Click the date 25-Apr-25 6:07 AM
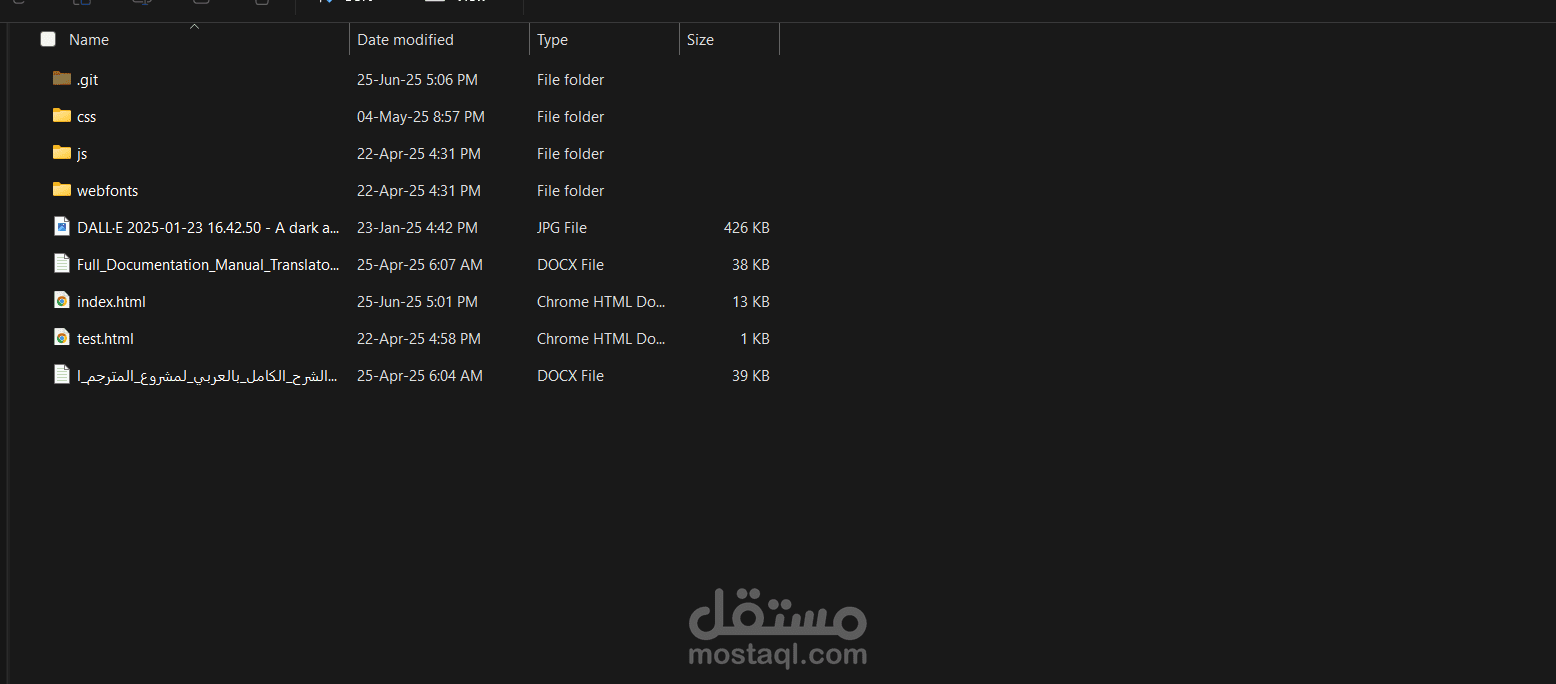 click(420, 265)
